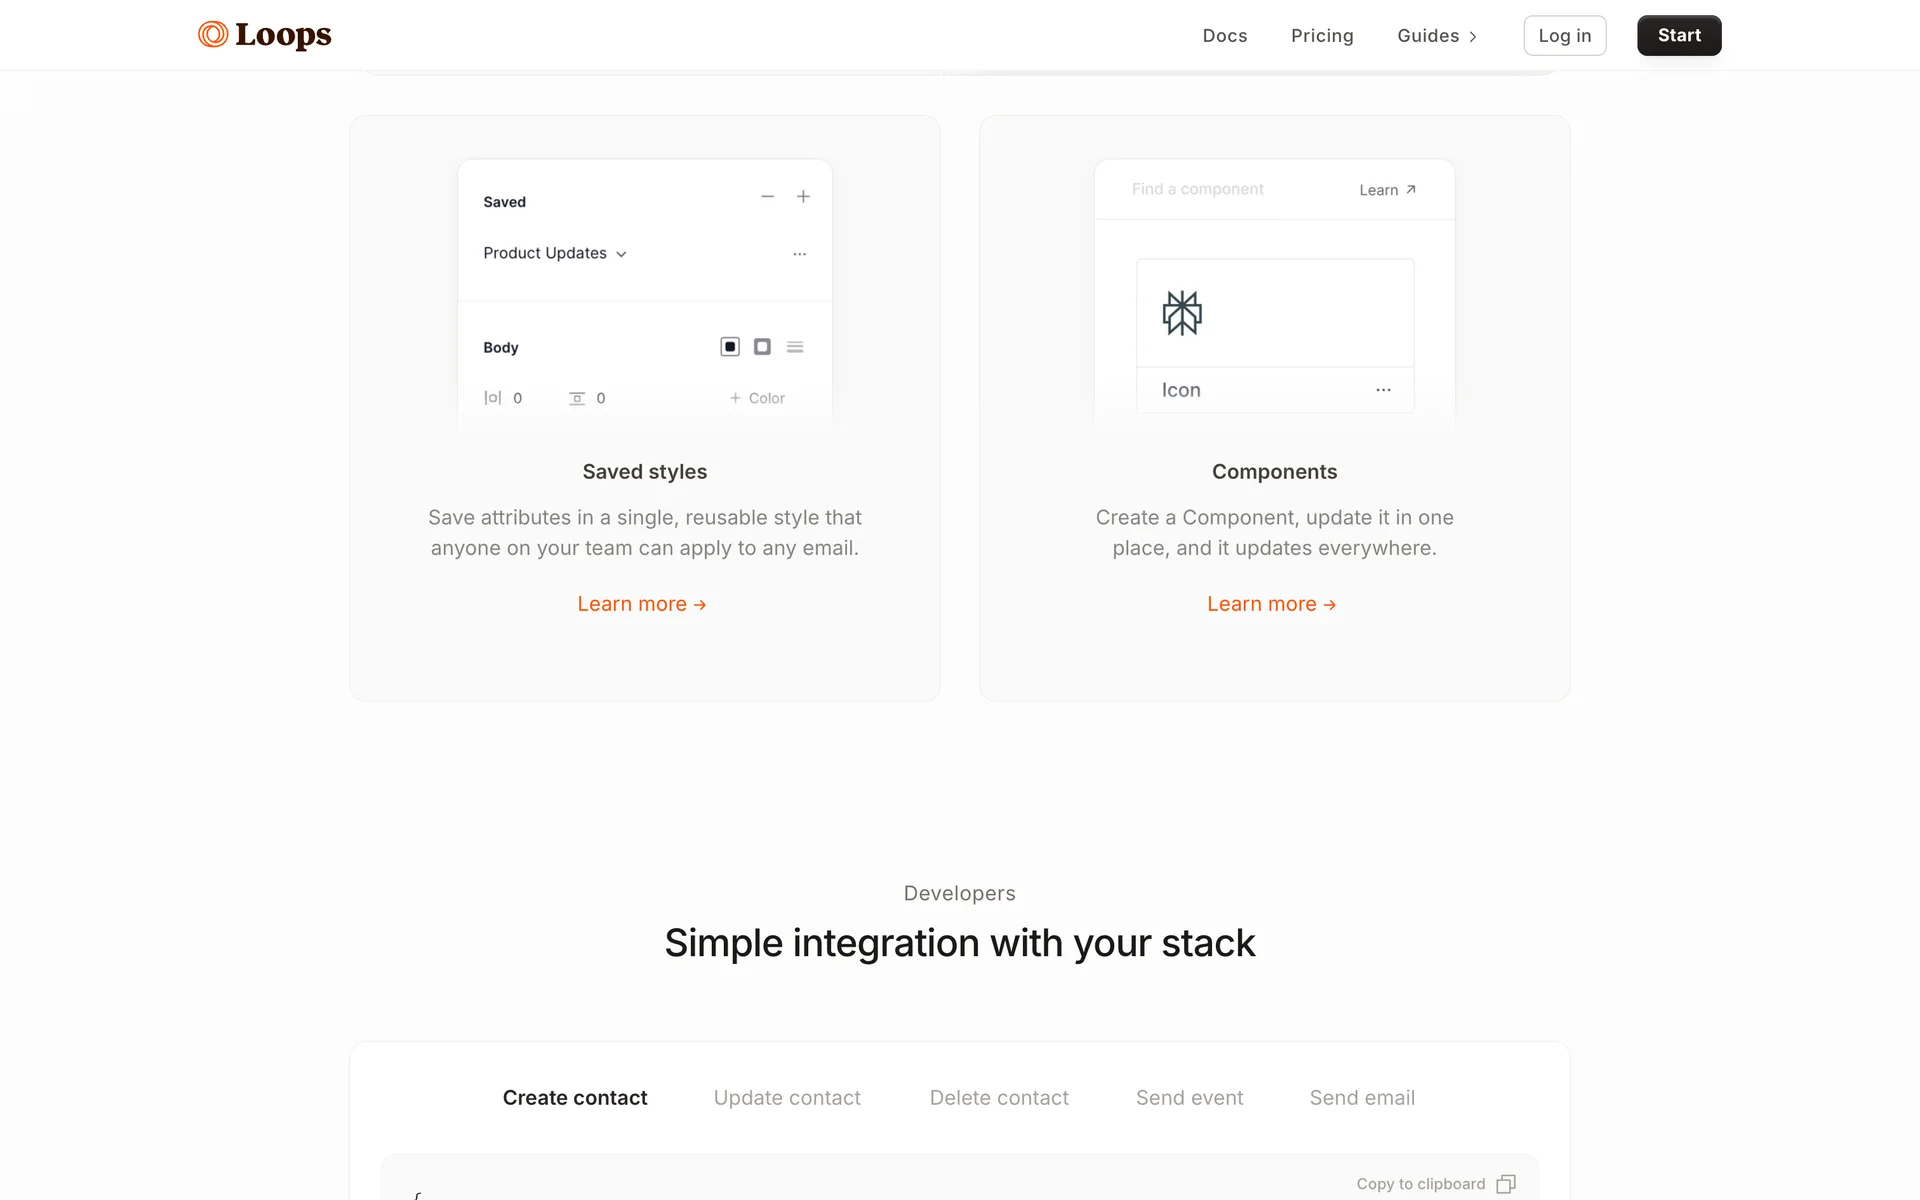
Task: Select the filled square Body style toggle
Action: (730, 347)
